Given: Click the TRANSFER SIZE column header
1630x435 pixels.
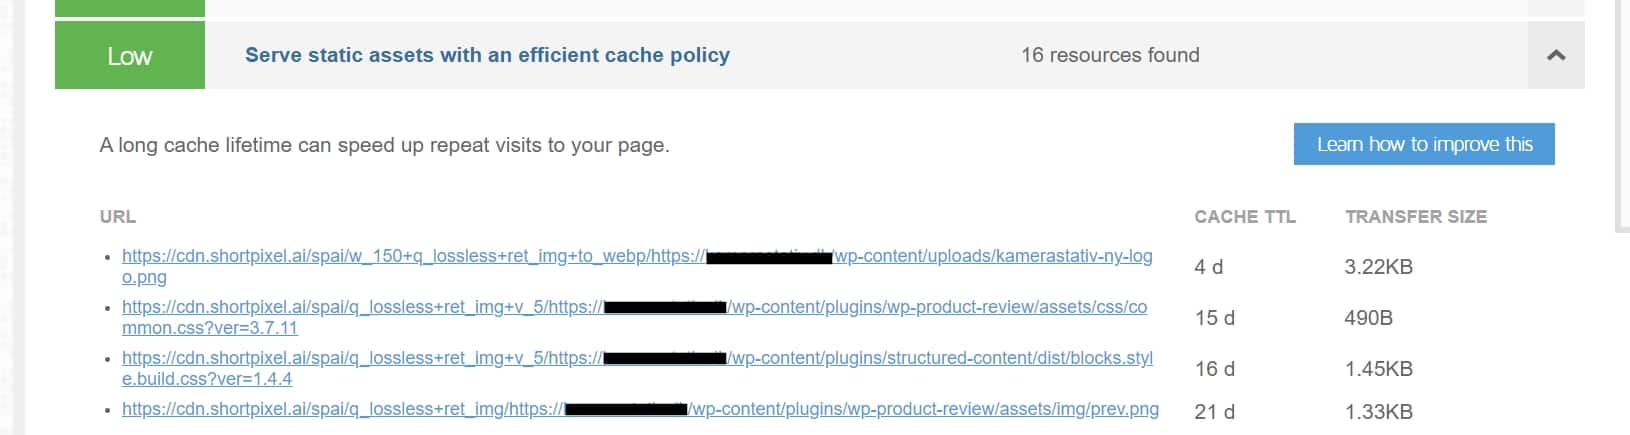Looking at the screenshot, I should (x=1415, y=217).
